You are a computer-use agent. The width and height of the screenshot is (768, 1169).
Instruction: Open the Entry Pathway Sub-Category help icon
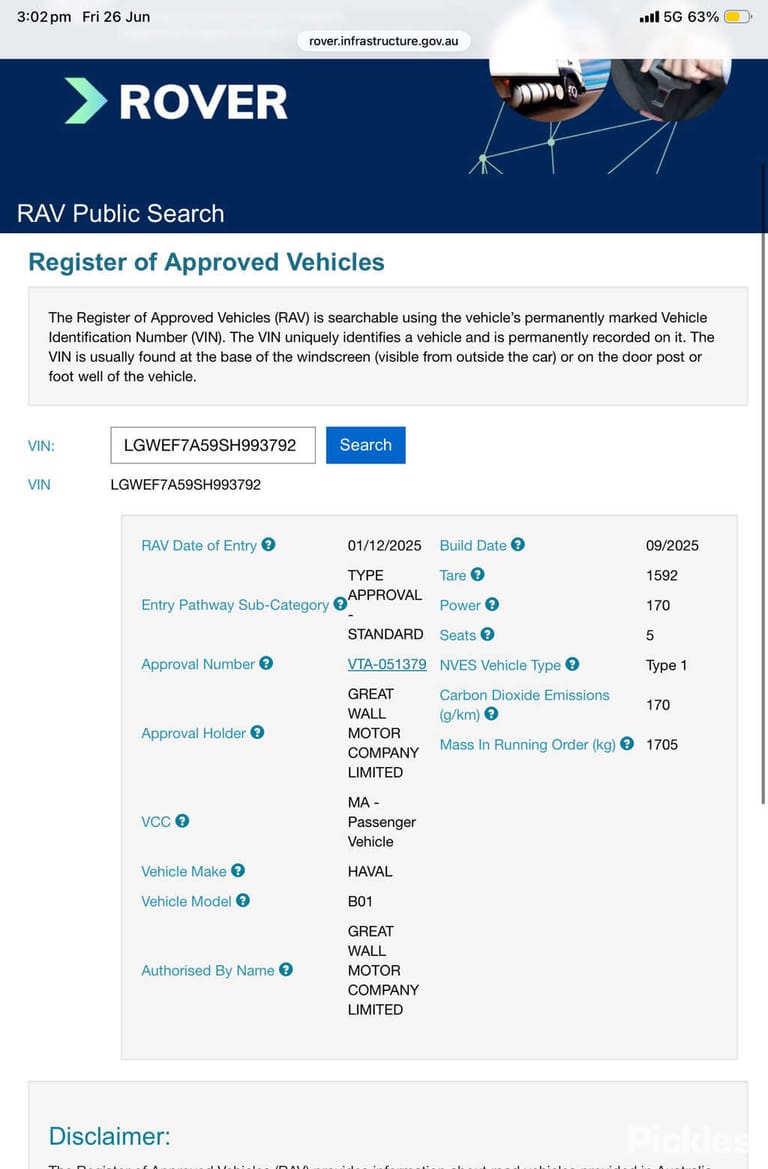[x=340, y=604]
